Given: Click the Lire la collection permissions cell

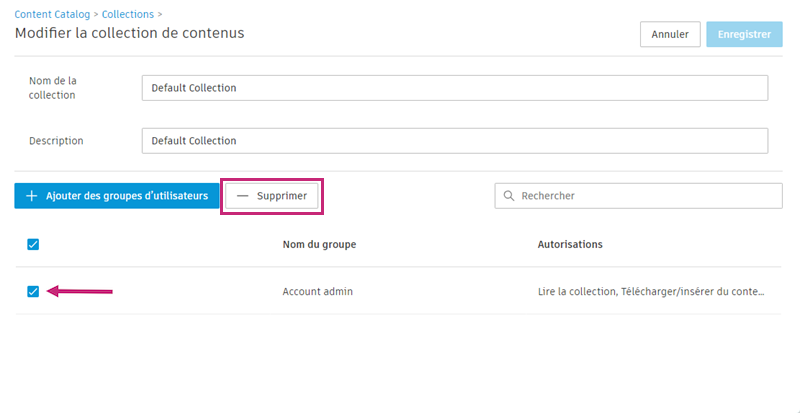Looking at the screenshot, I should click(x=652, y=292).
